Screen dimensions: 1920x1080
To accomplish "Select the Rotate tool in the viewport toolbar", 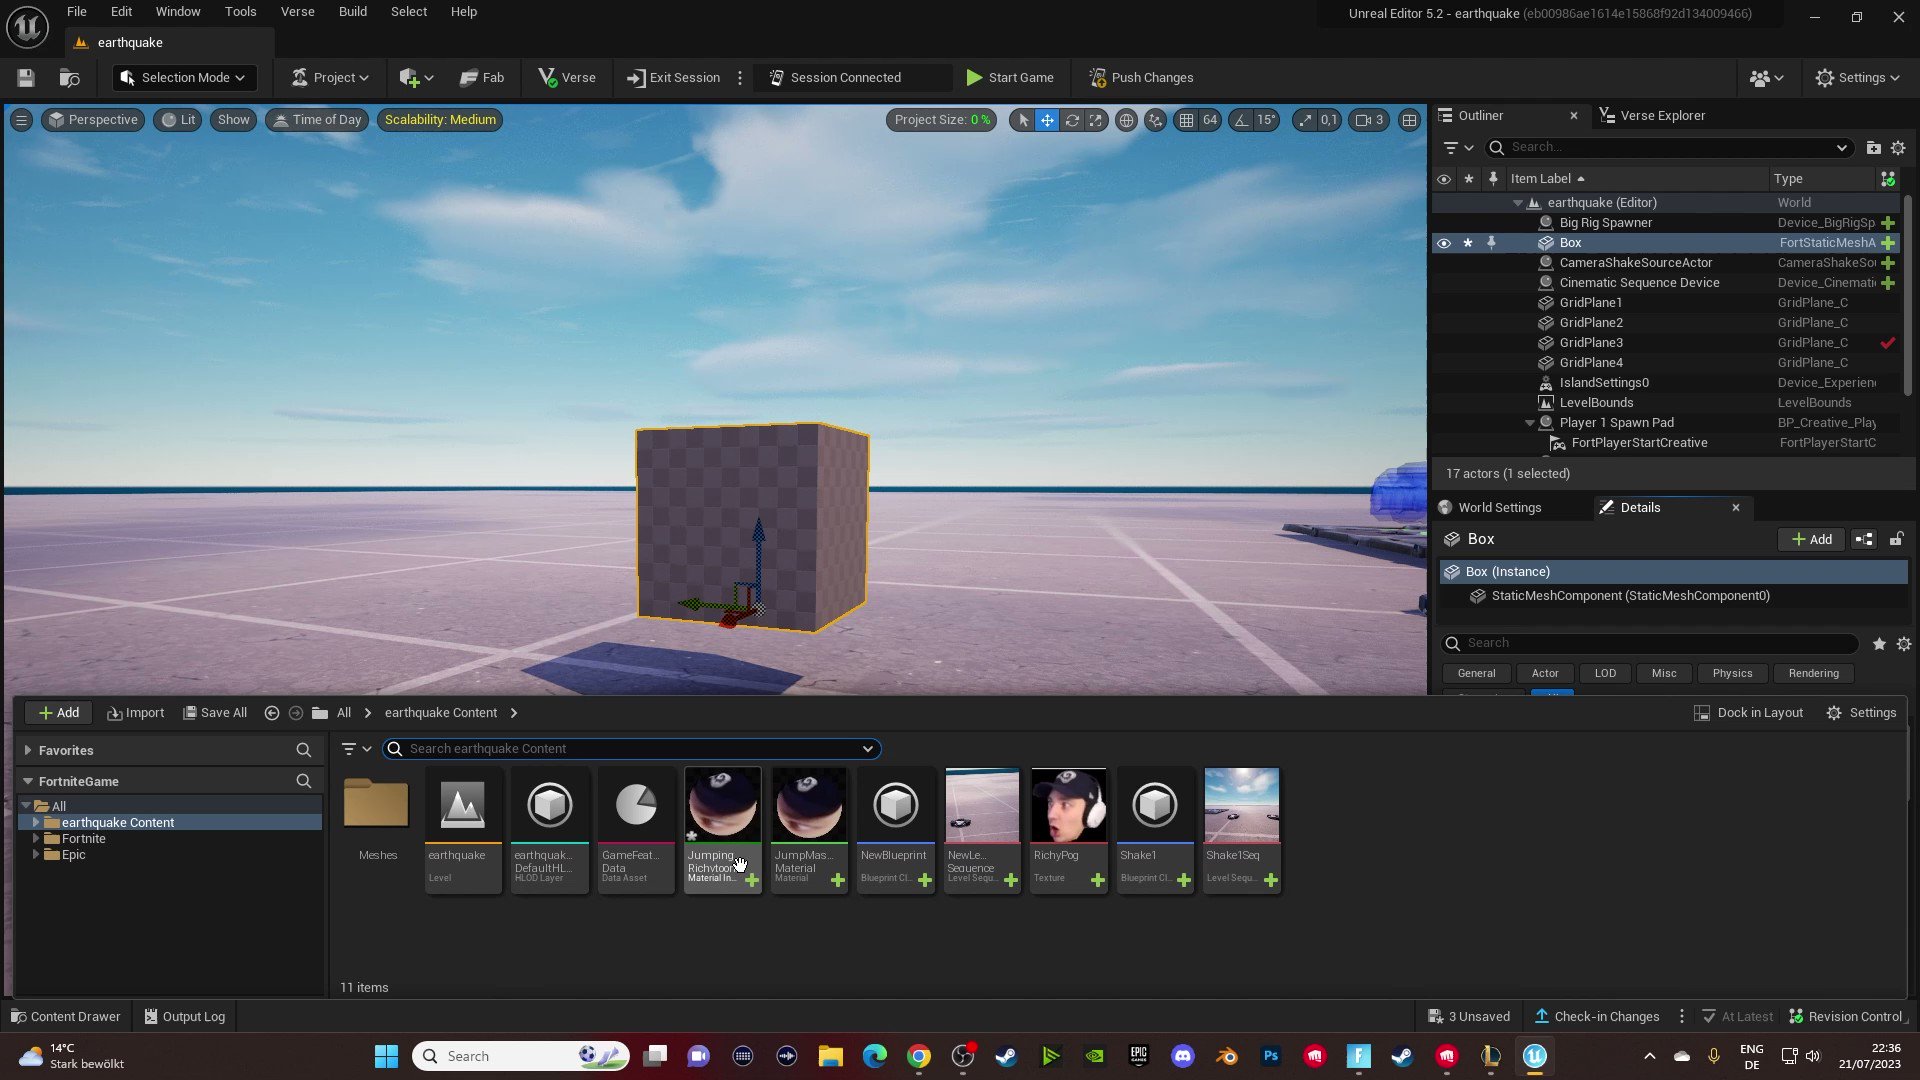I will pos(1071,120).
